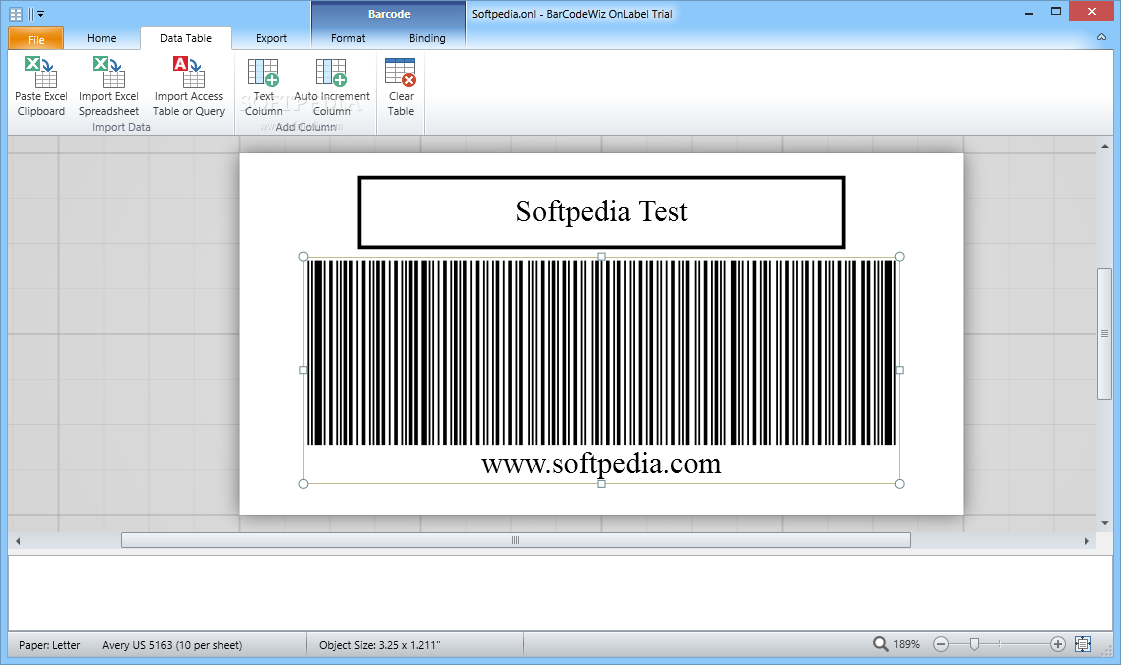Click the vertical scrollbar down arrow
1121x665 pixels.
tap(1105, 523)
